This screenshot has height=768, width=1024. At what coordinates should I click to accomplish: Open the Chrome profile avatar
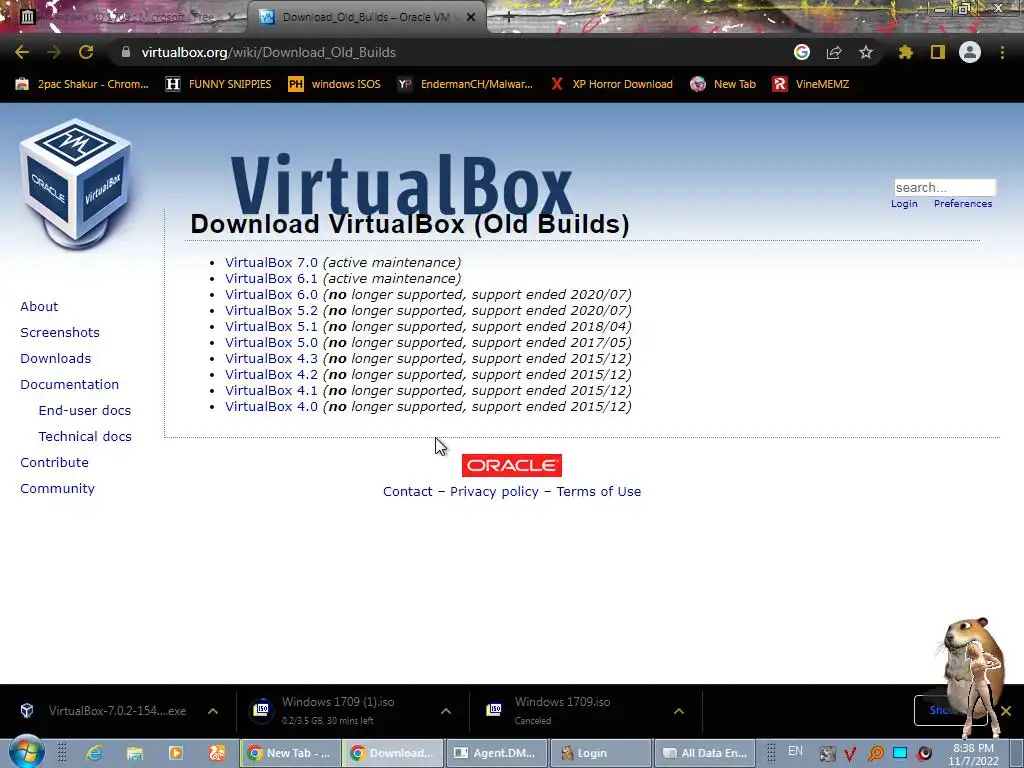[x=970, y=52]
